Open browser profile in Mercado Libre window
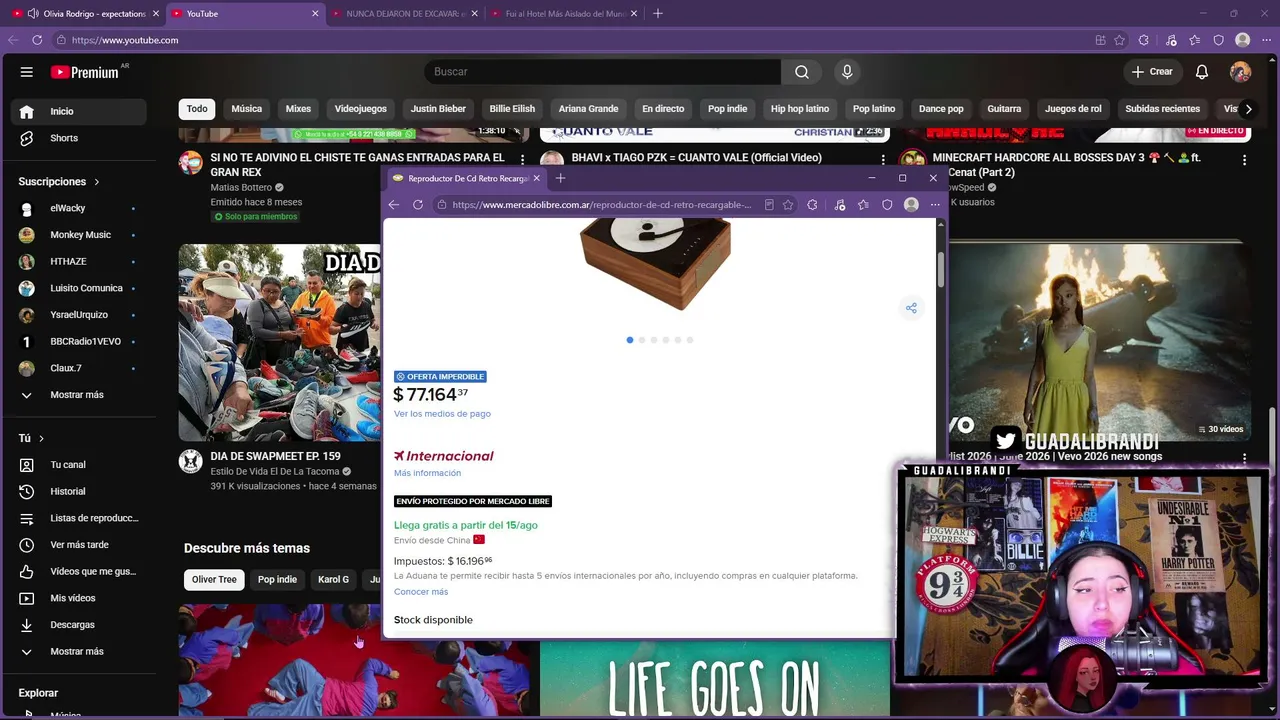This screenshot has width=1280, height=720. click(911, 205)
